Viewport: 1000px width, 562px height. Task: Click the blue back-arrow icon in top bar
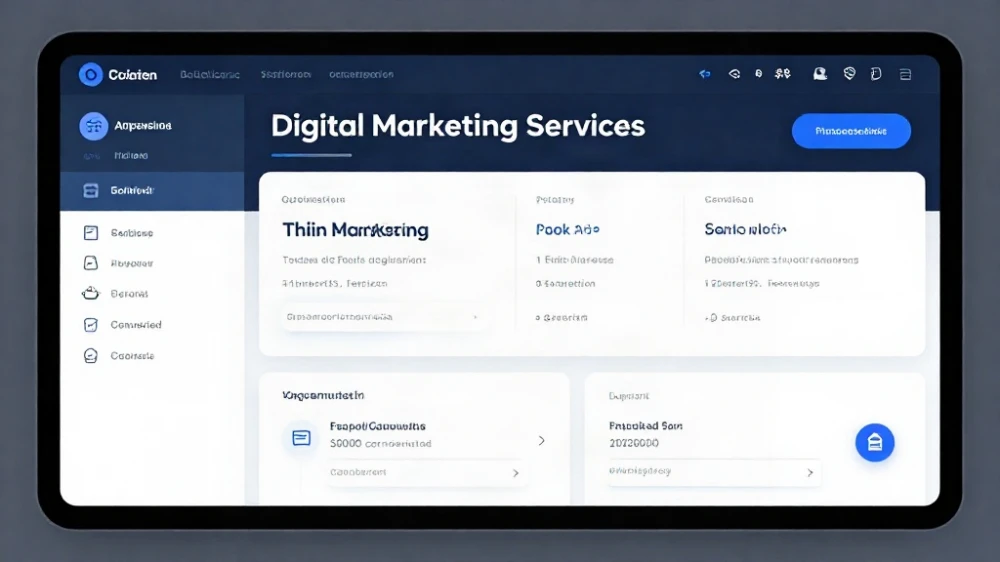[x=705, y=74]
